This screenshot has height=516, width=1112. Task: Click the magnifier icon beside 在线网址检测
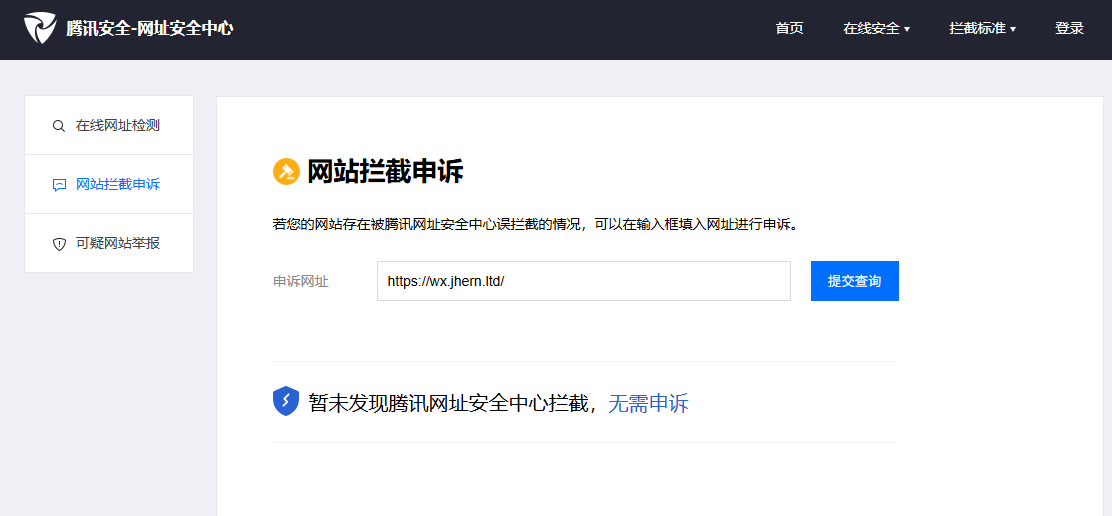[59, 126]
